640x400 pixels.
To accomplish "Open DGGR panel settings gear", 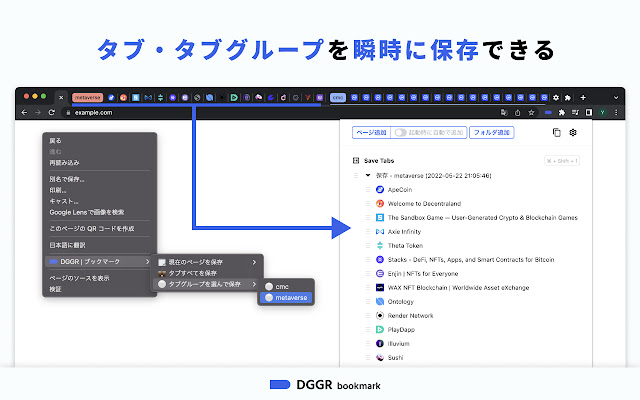I will [x=573, y=132].
